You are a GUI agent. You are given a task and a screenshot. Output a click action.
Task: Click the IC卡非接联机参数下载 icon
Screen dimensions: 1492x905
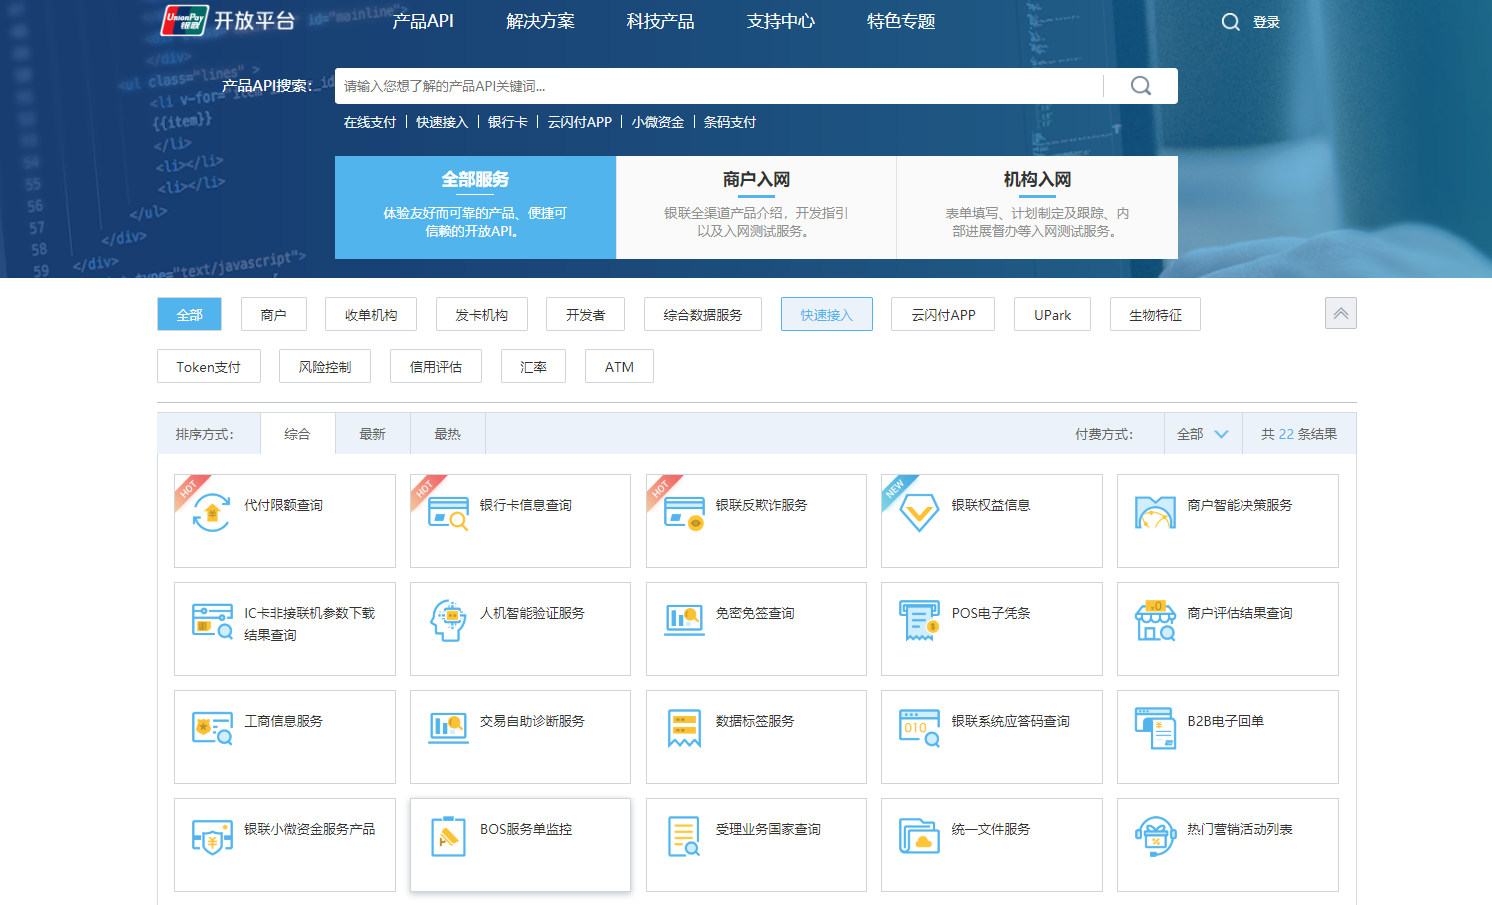212,621
